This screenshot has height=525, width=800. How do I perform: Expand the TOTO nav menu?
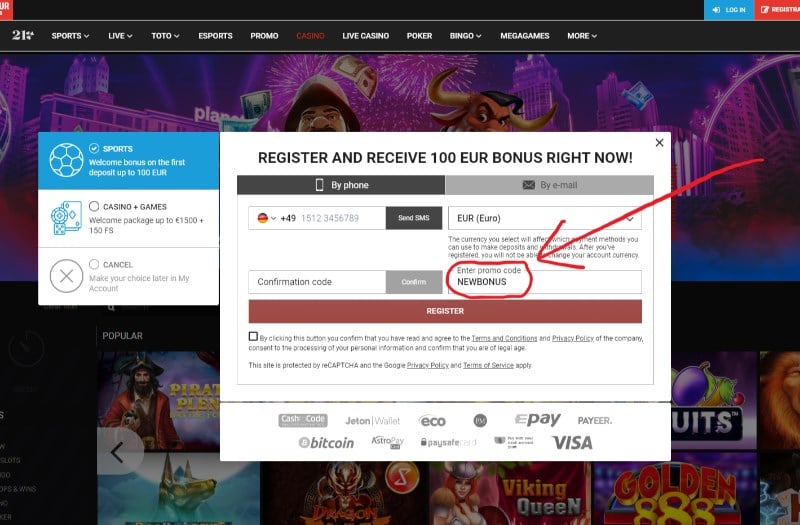click(x=165, y=36)
